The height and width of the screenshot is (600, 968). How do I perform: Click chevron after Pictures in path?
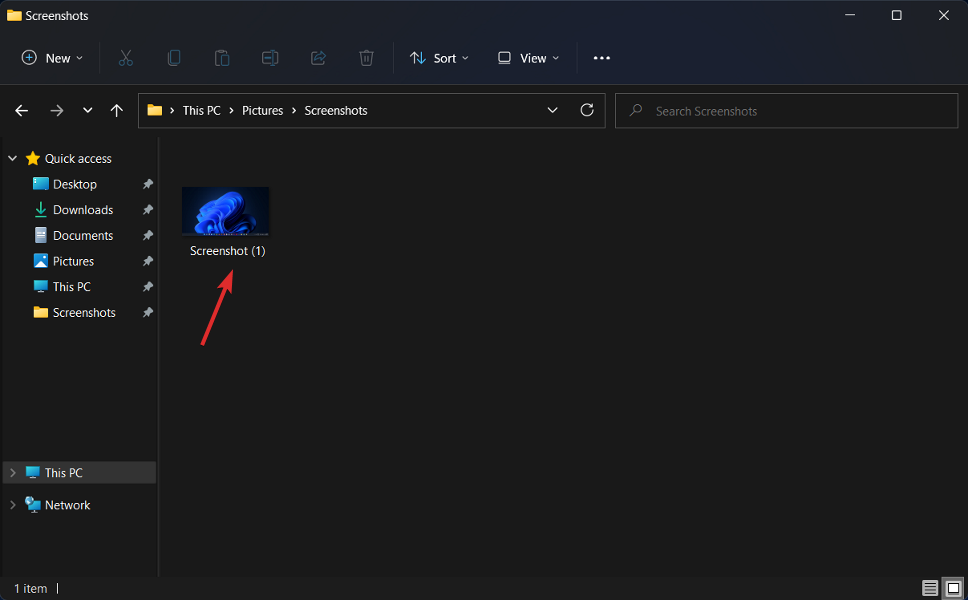coord(294,110)
